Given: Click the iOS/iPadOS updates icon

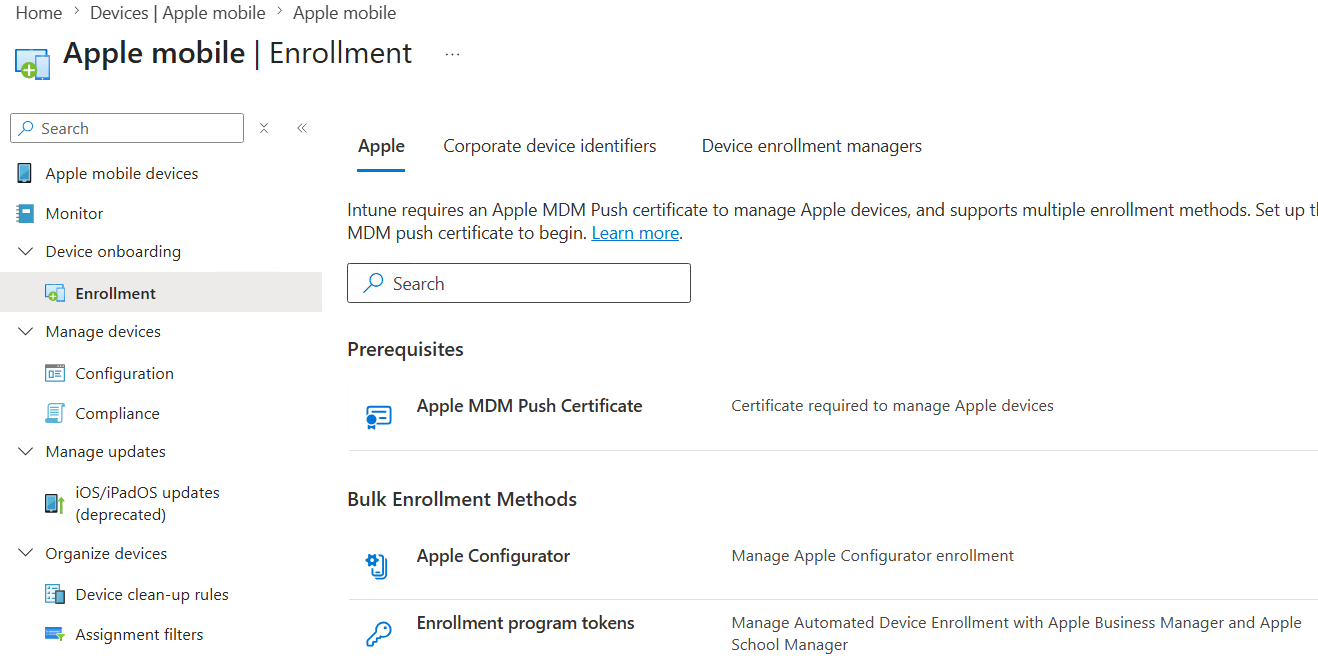Looking at the screenshot, I should coord(55,503).
